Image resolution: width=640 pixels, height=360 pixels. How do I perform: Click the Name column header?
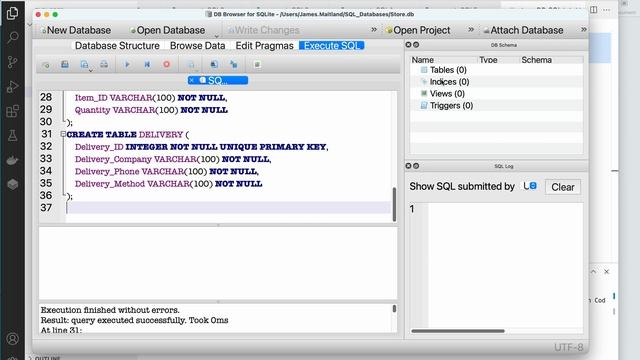point(444,60)
